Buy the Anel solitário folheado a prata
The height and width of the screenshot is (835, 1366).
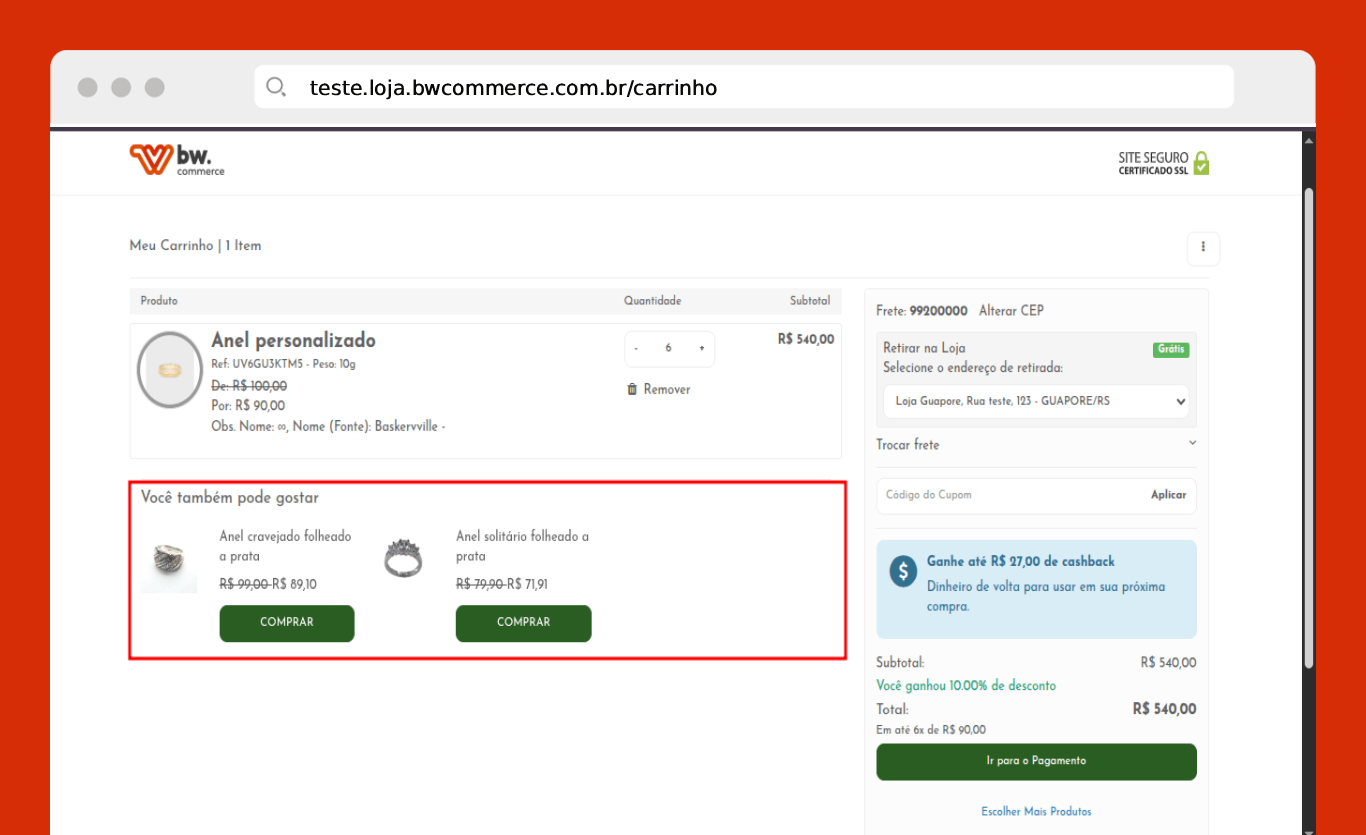coord(523,623)
